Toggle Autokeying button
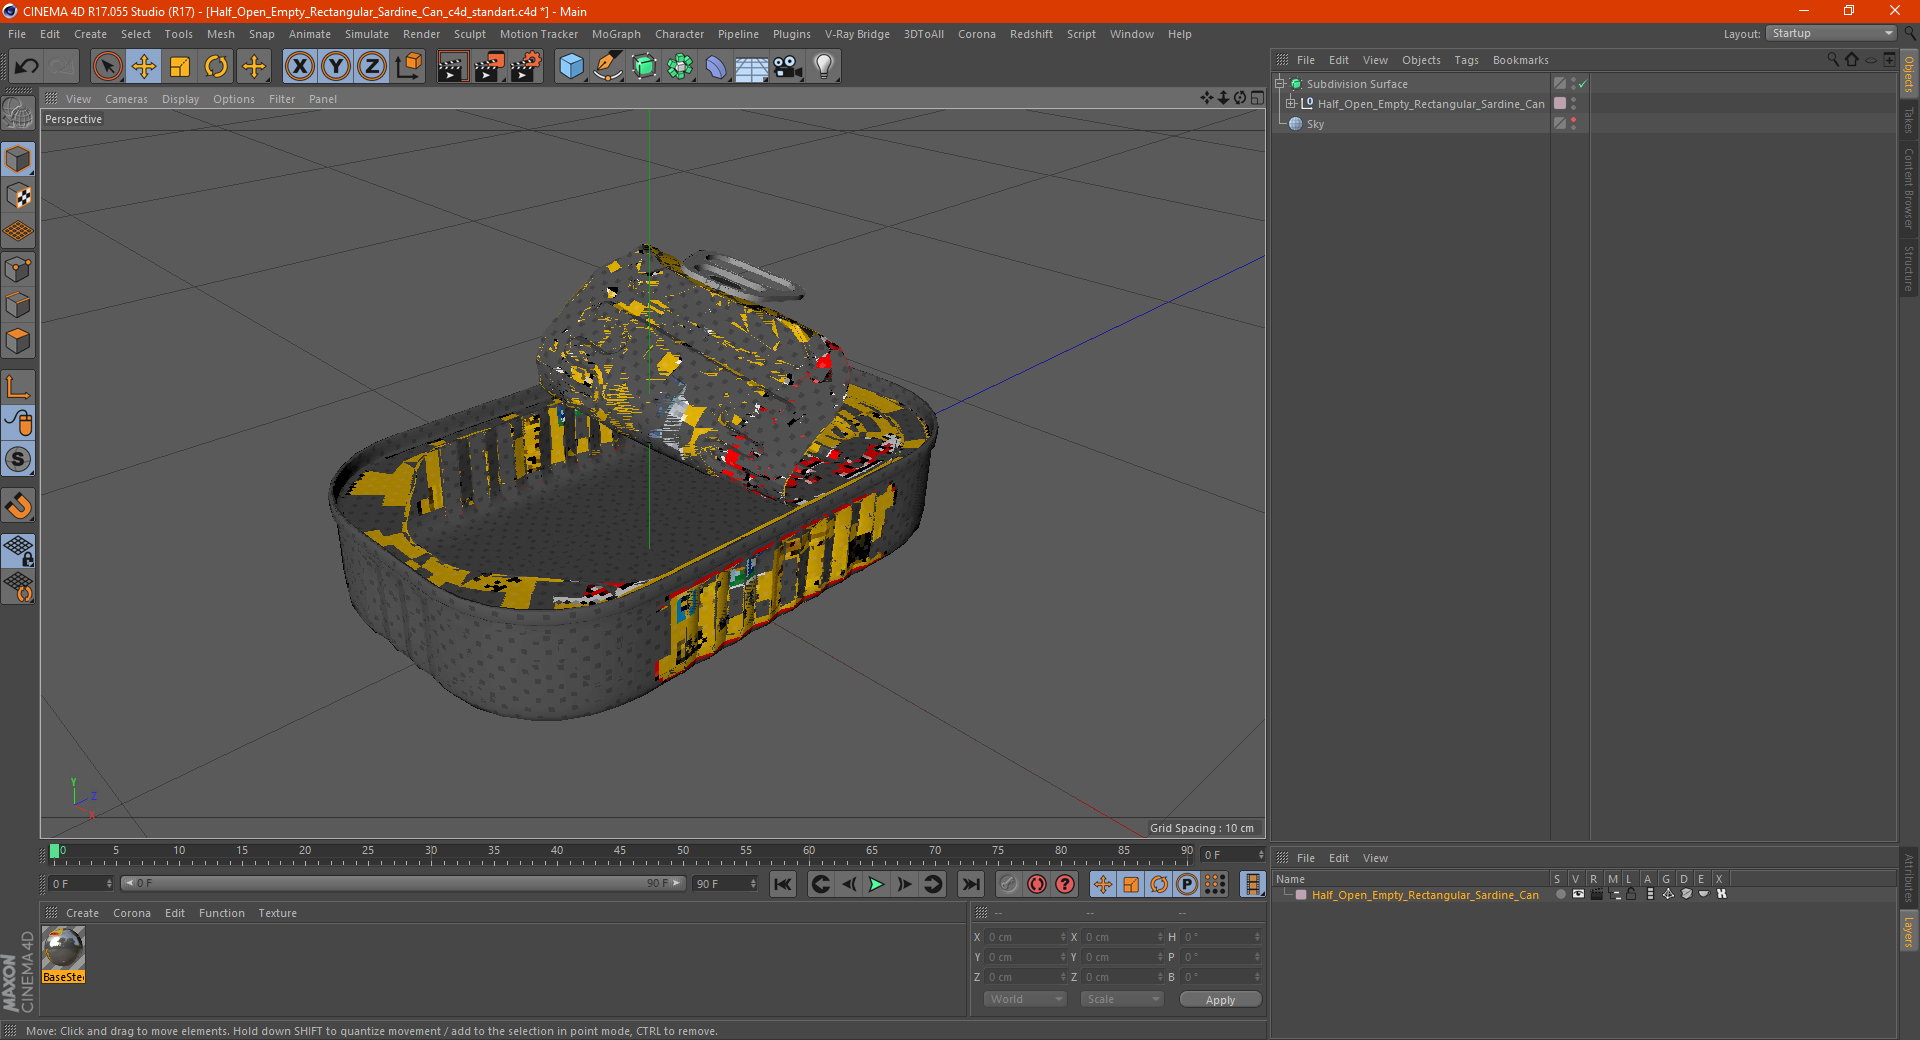The width and height of the screenshot is (1920, 1040). coord(1037,884)
